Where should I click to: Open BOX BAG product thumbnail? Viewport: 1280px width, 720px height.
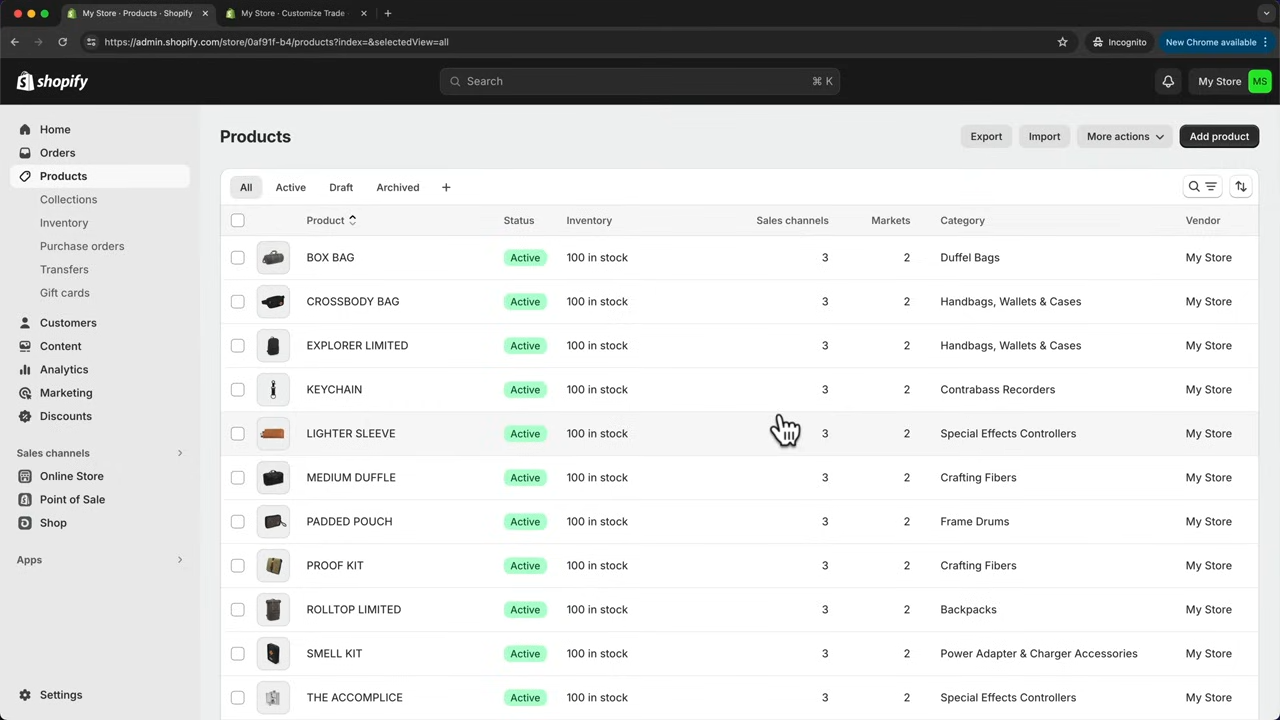coord(273,258)
